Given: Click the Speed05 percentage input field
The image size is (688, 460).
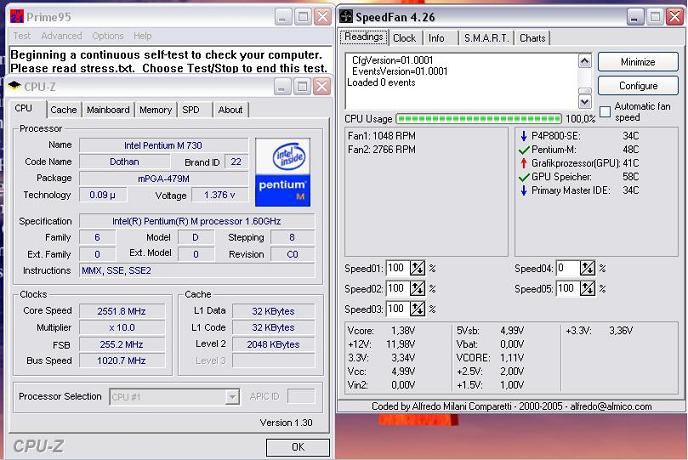Looking at the screenshot, I should click(x=568, y=288).
